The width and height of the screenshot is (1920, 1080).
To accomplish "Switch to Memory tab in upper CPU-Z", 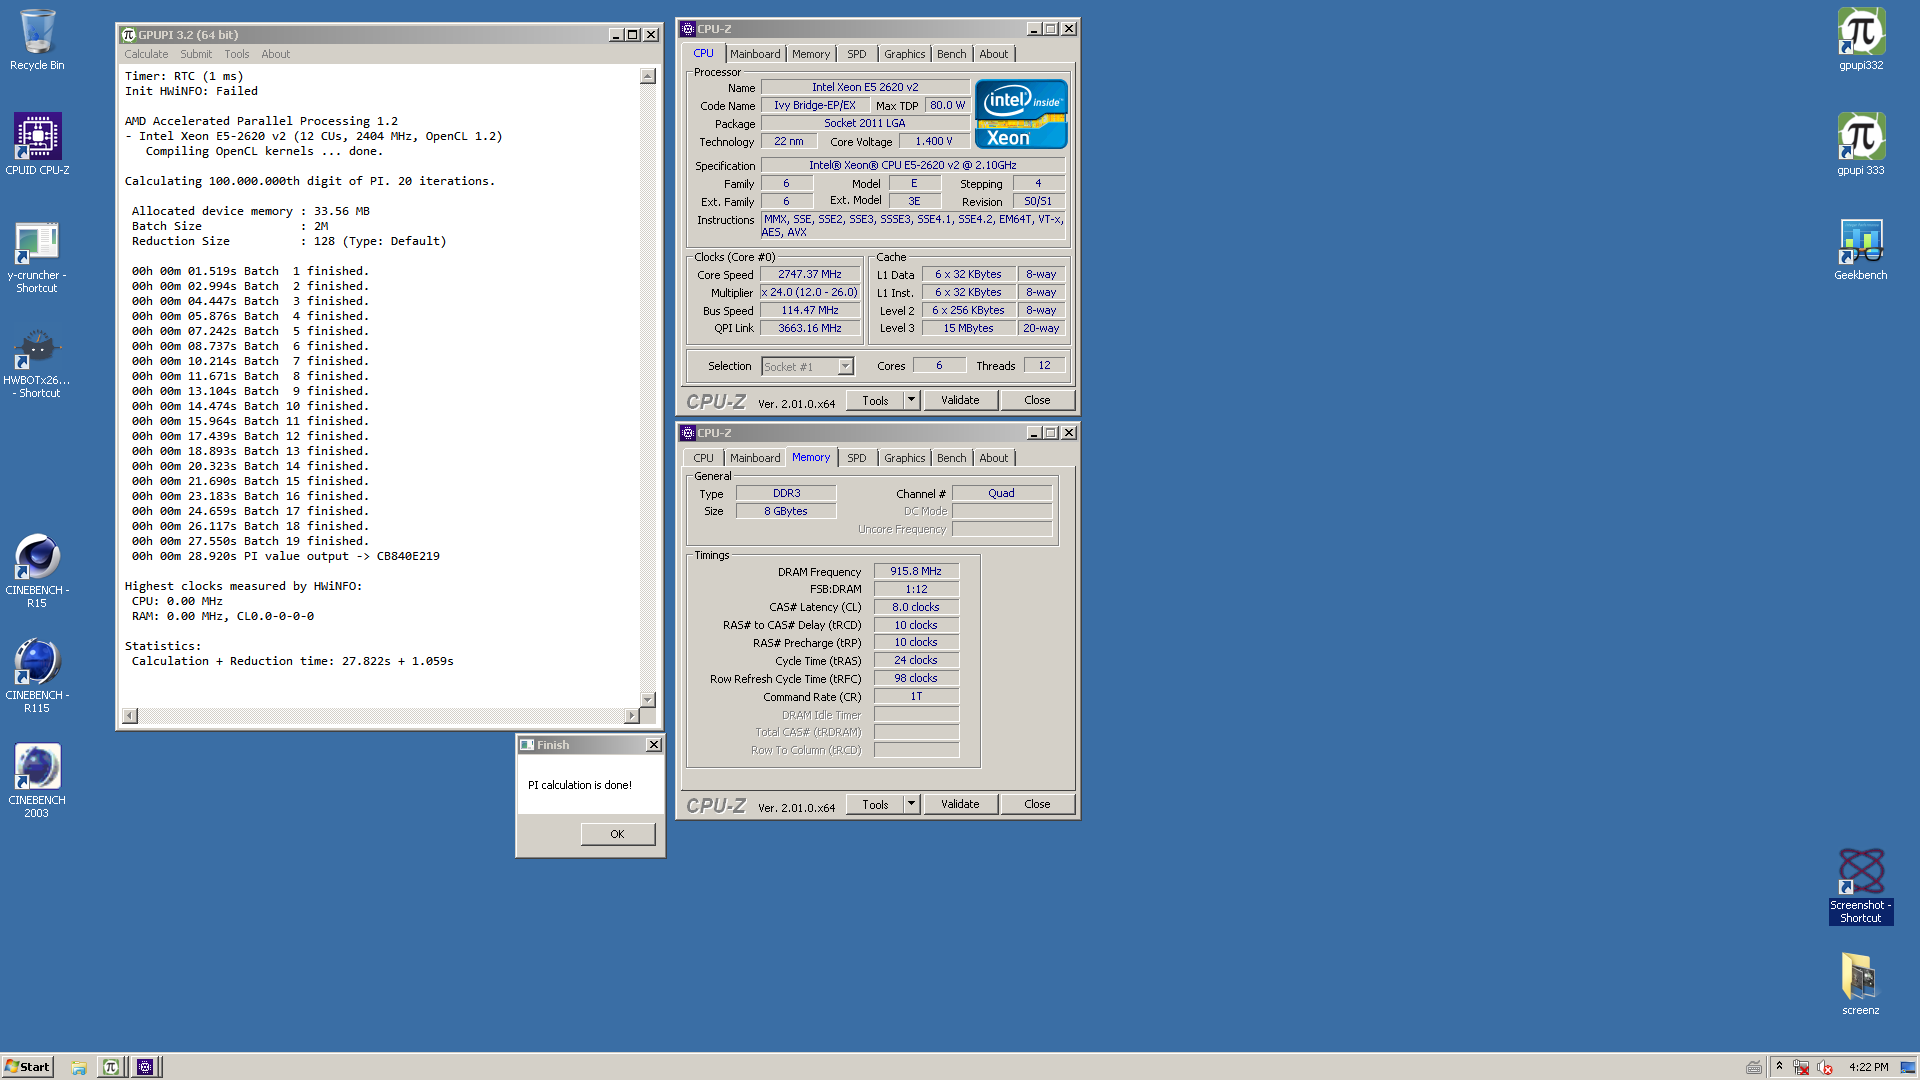I will [x=811, y=54].
